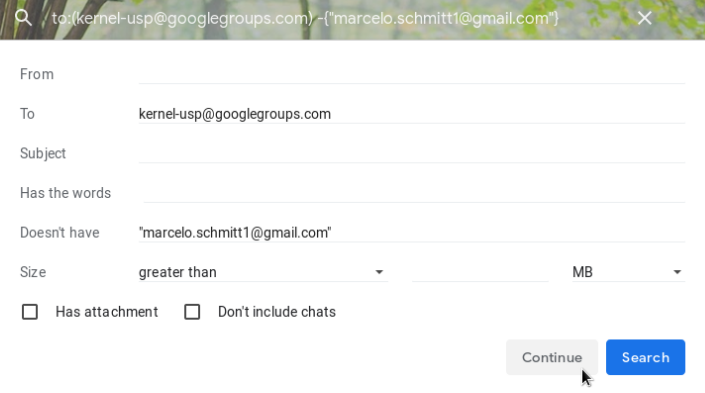
Task: Focus the From input field
Action: [x=411, y=74]
